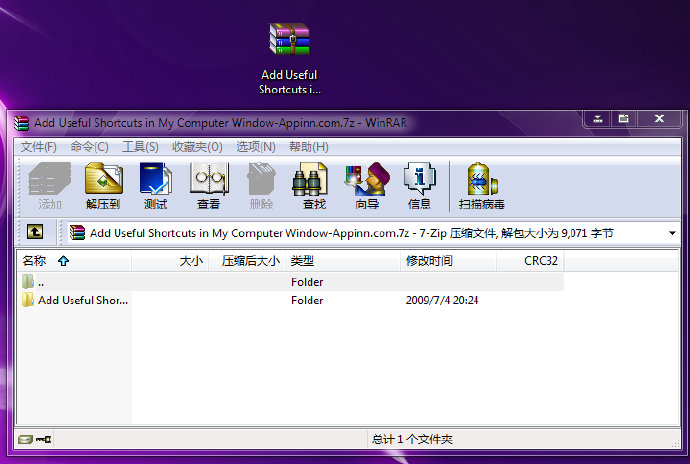Click the 2009/7/4 20:24 date cell
The width and height of the screenshot is (690, 464).
442,300
